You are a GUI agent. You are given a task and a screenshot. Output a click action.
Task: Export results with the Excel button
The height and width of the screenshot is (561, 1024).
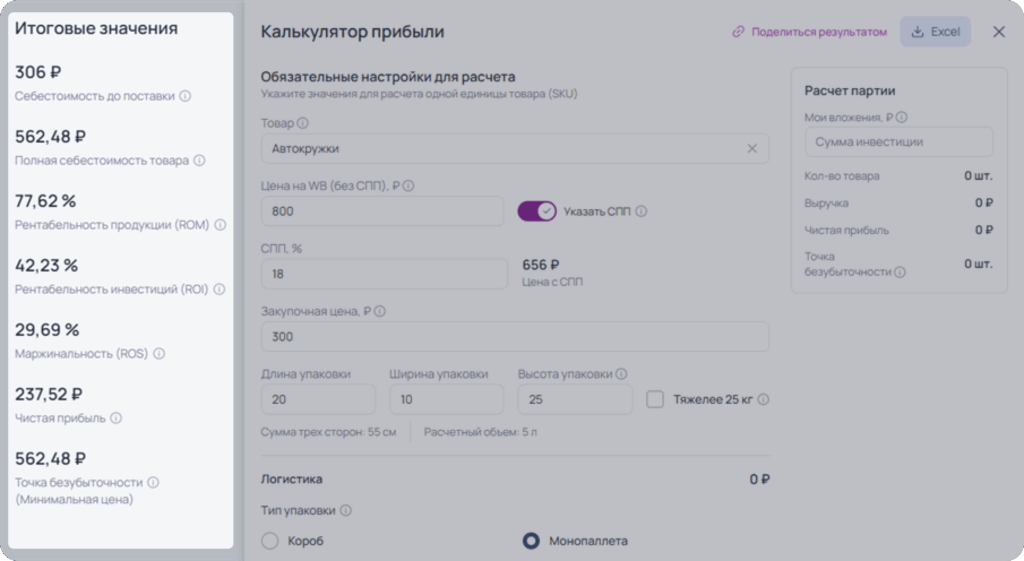pyautogui.click(x=935, y=31)
